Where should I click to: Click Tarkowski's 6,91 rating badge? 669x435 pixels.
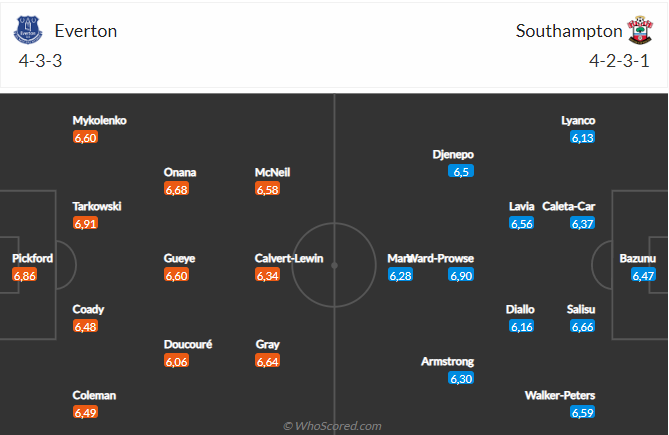tap(85, 223)
